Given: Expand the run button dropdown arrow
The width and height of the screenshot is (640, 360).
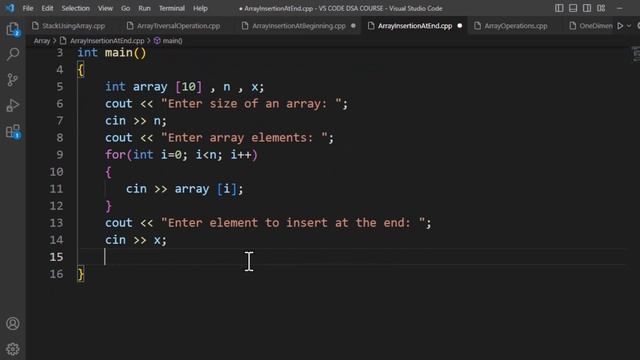Looking at the screenshot, I should pos(629,26).
